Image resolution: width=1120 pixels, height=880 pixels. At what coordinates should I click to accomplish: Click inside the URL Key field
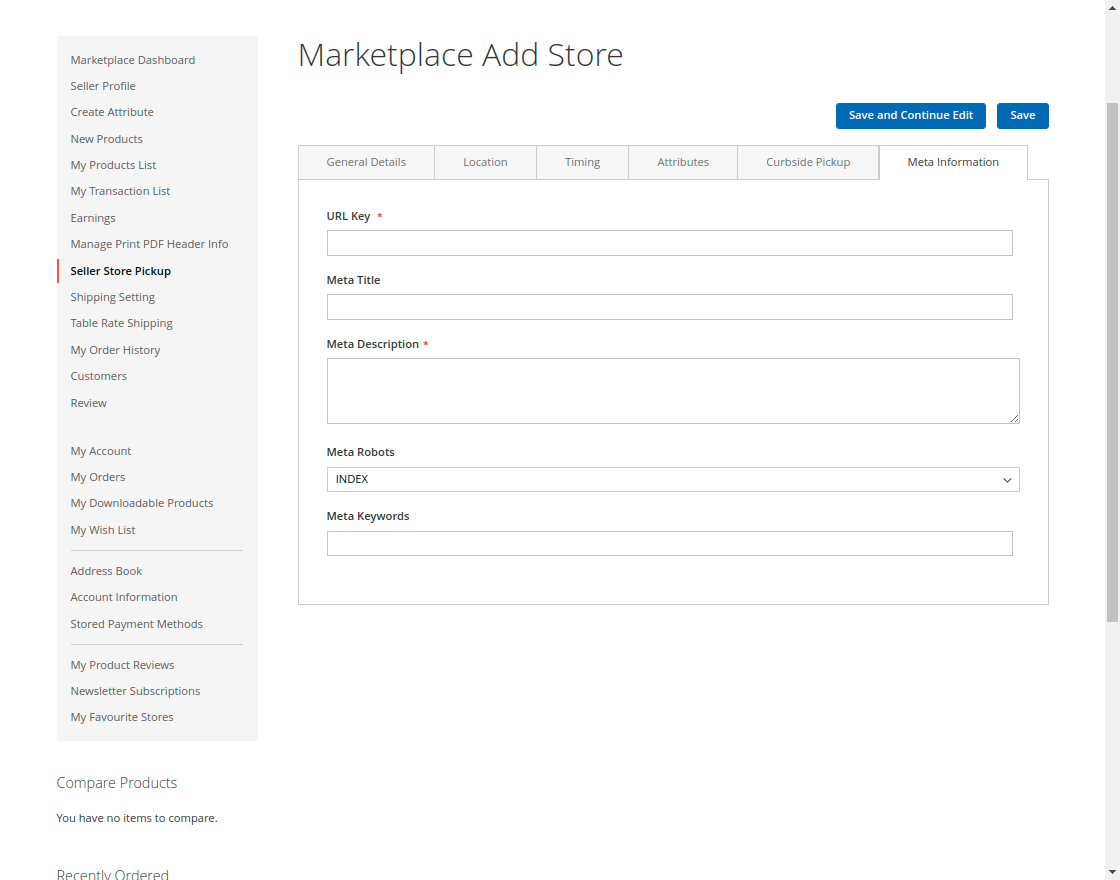coord(669,242)
